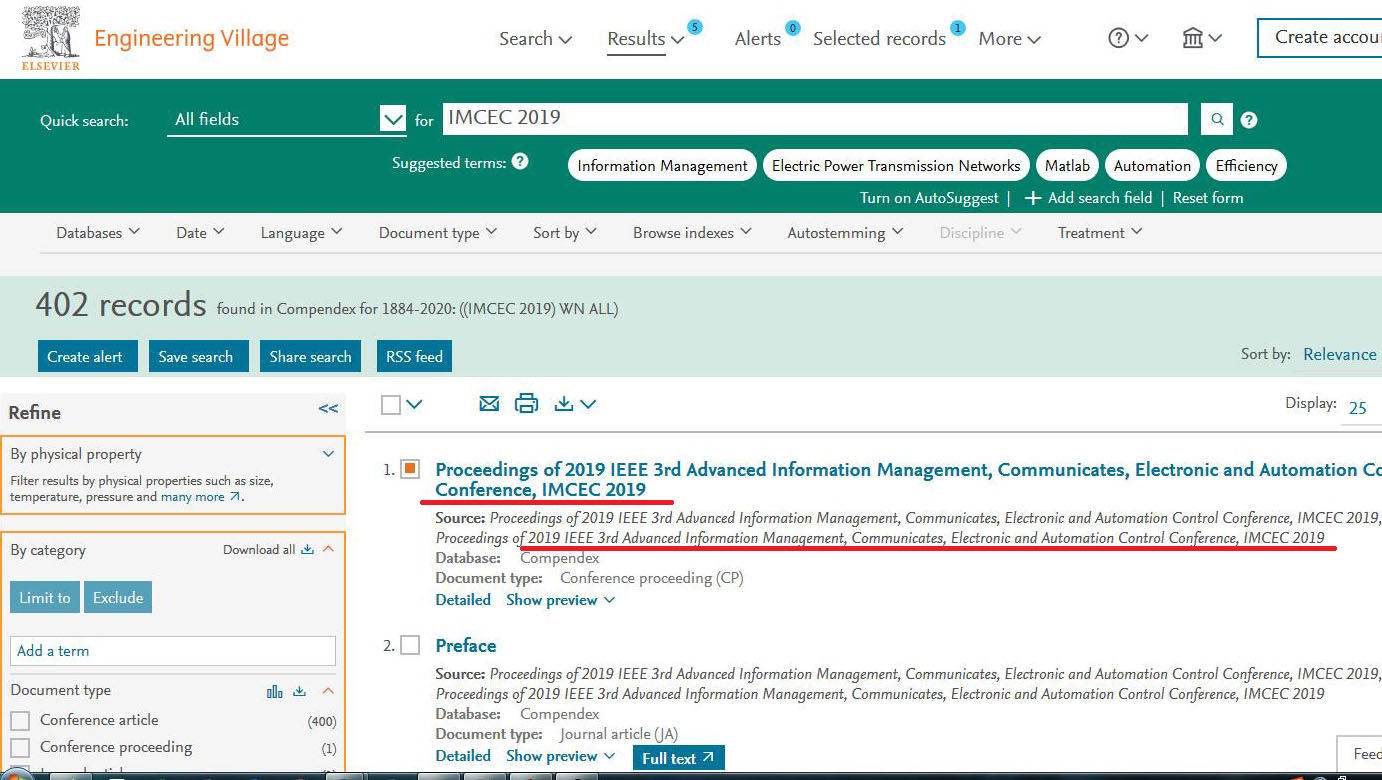Viewport: 1382px width, 780px height.
Task: Open the Search menu
Action: pyautogui.click(x=536, y=39)
